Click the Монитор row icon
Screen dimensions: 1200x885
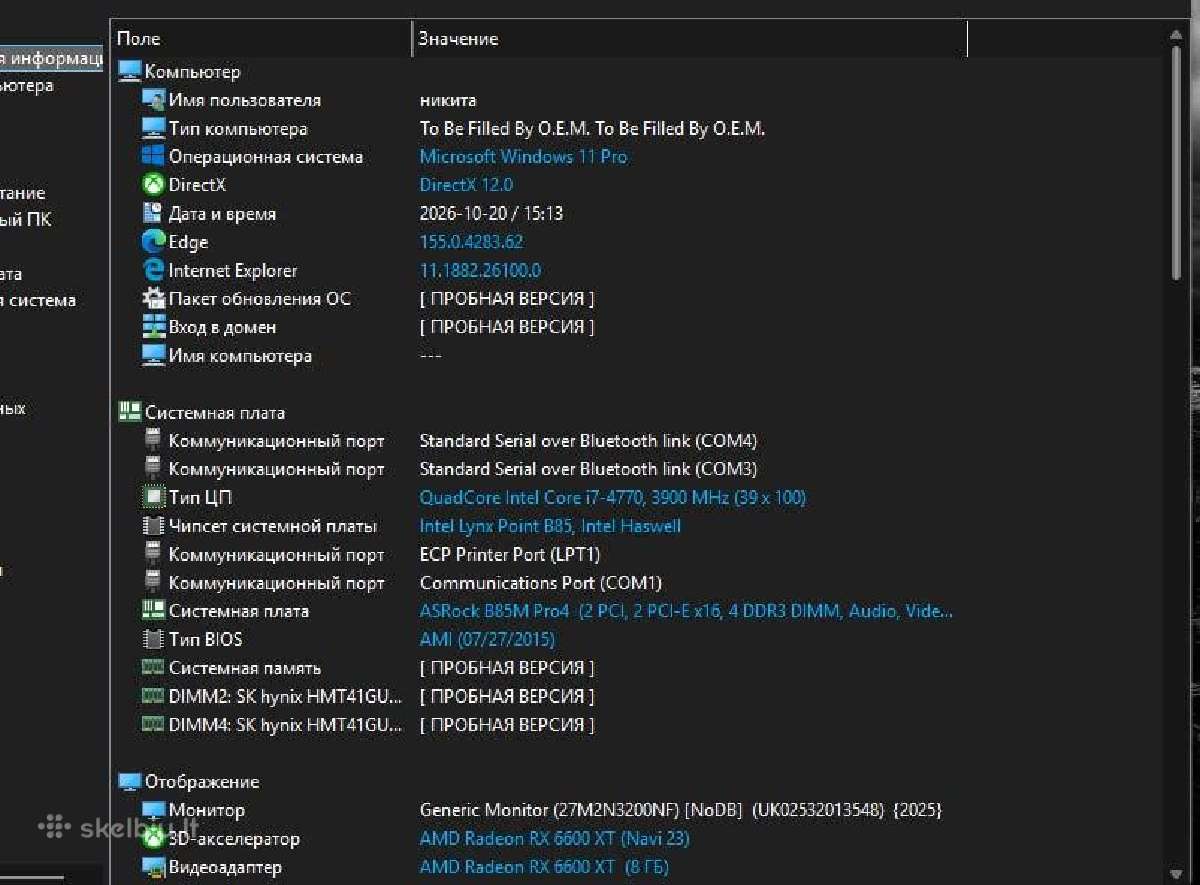click(x=153, y=810)
